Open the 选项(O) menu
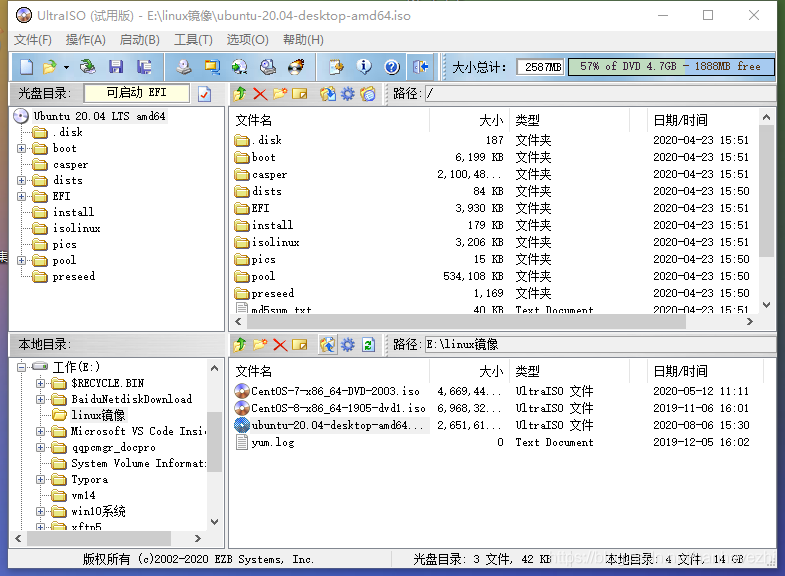 coord(247,40)
